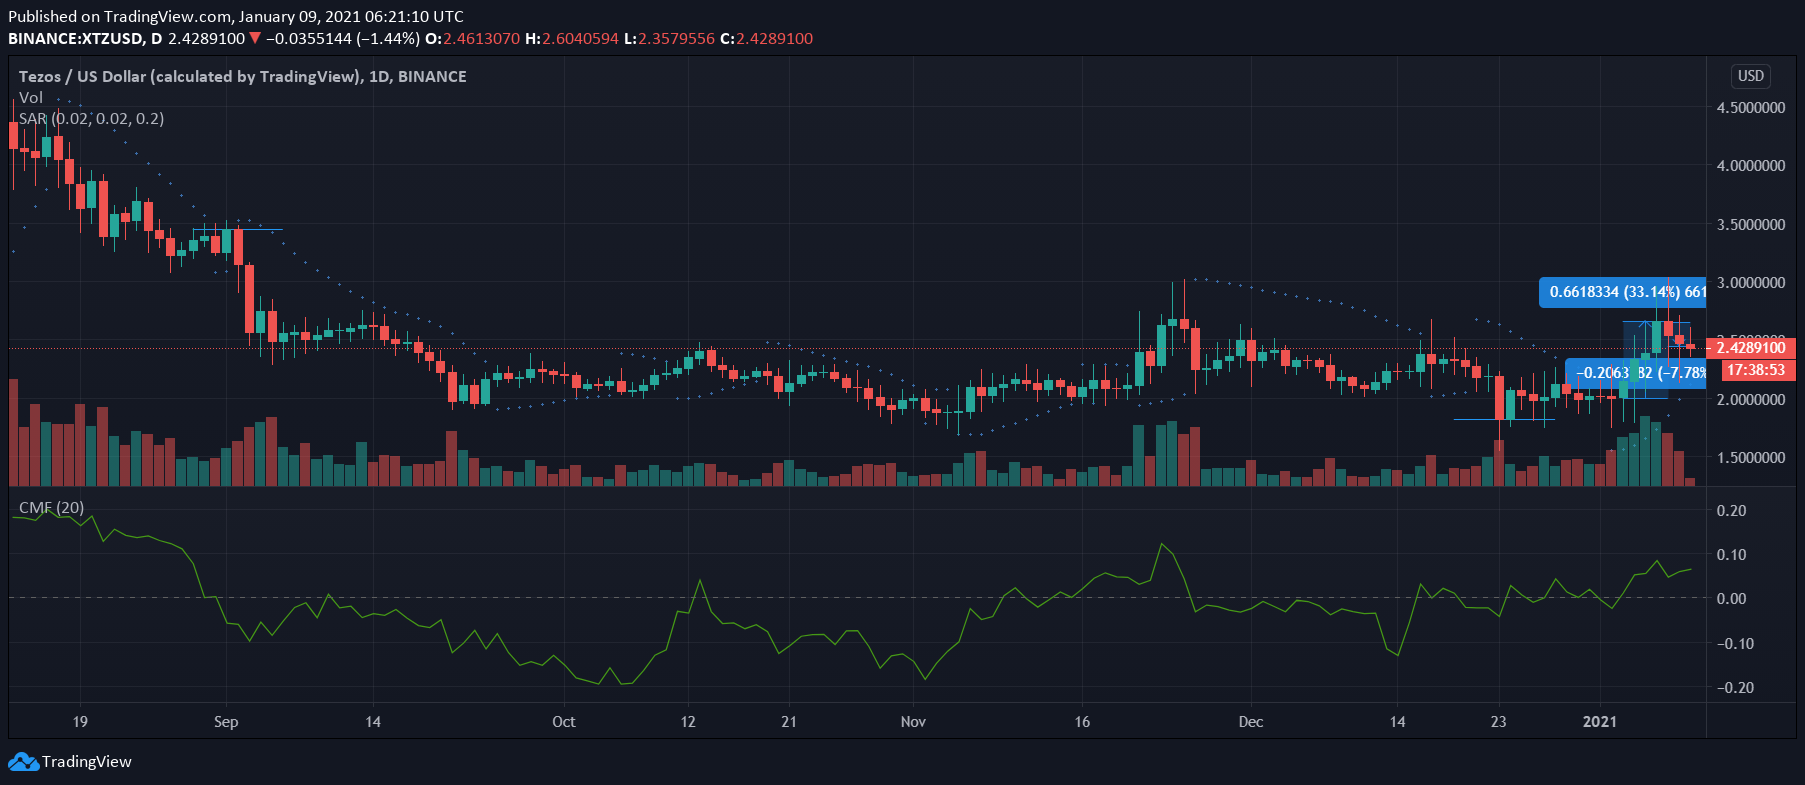Click the 12 date on time axis

(688, 722)
